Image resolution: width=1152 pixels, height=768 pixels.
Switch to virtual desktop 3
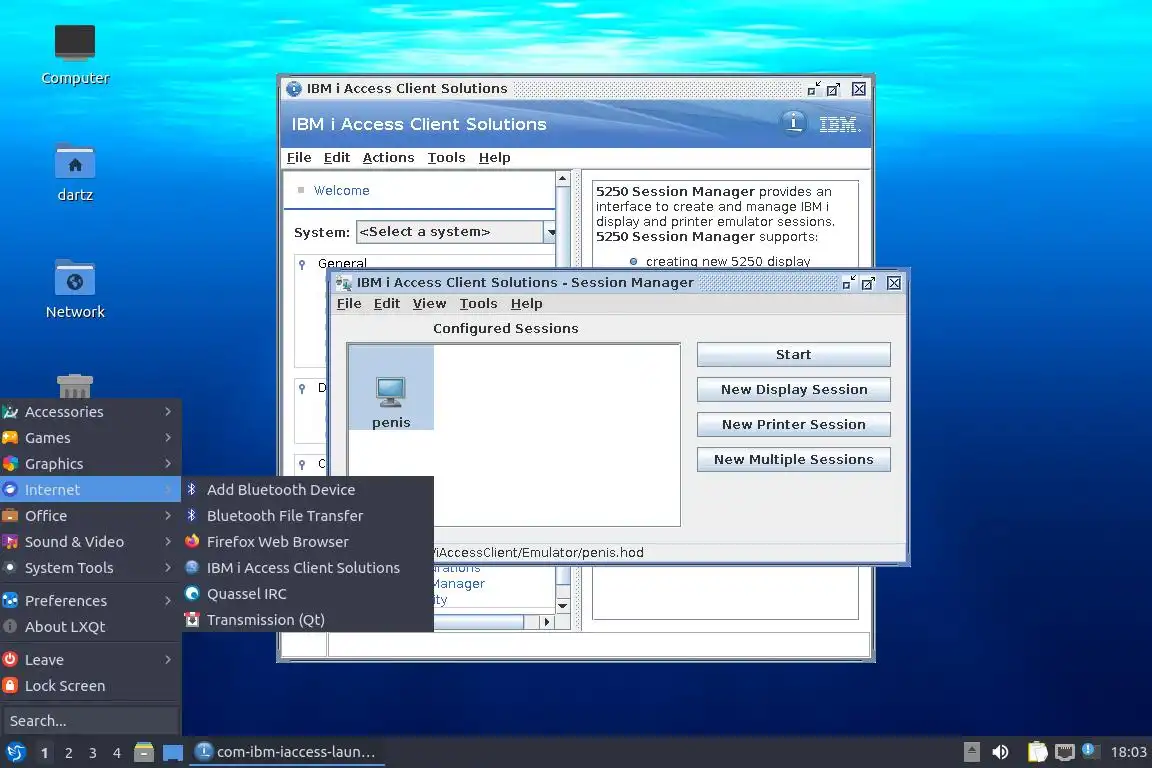click(x=93, y=753)
